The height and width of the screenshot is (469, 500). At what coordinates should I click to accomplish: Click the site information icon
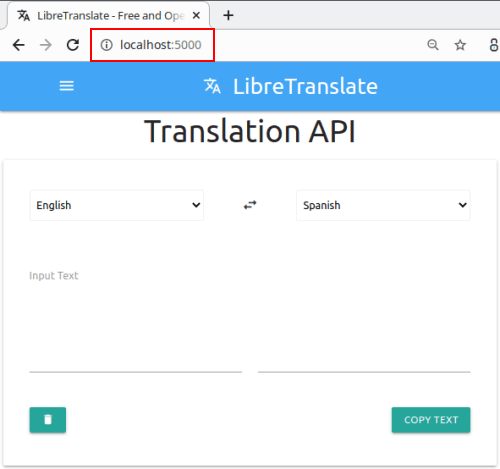[106, 45]
